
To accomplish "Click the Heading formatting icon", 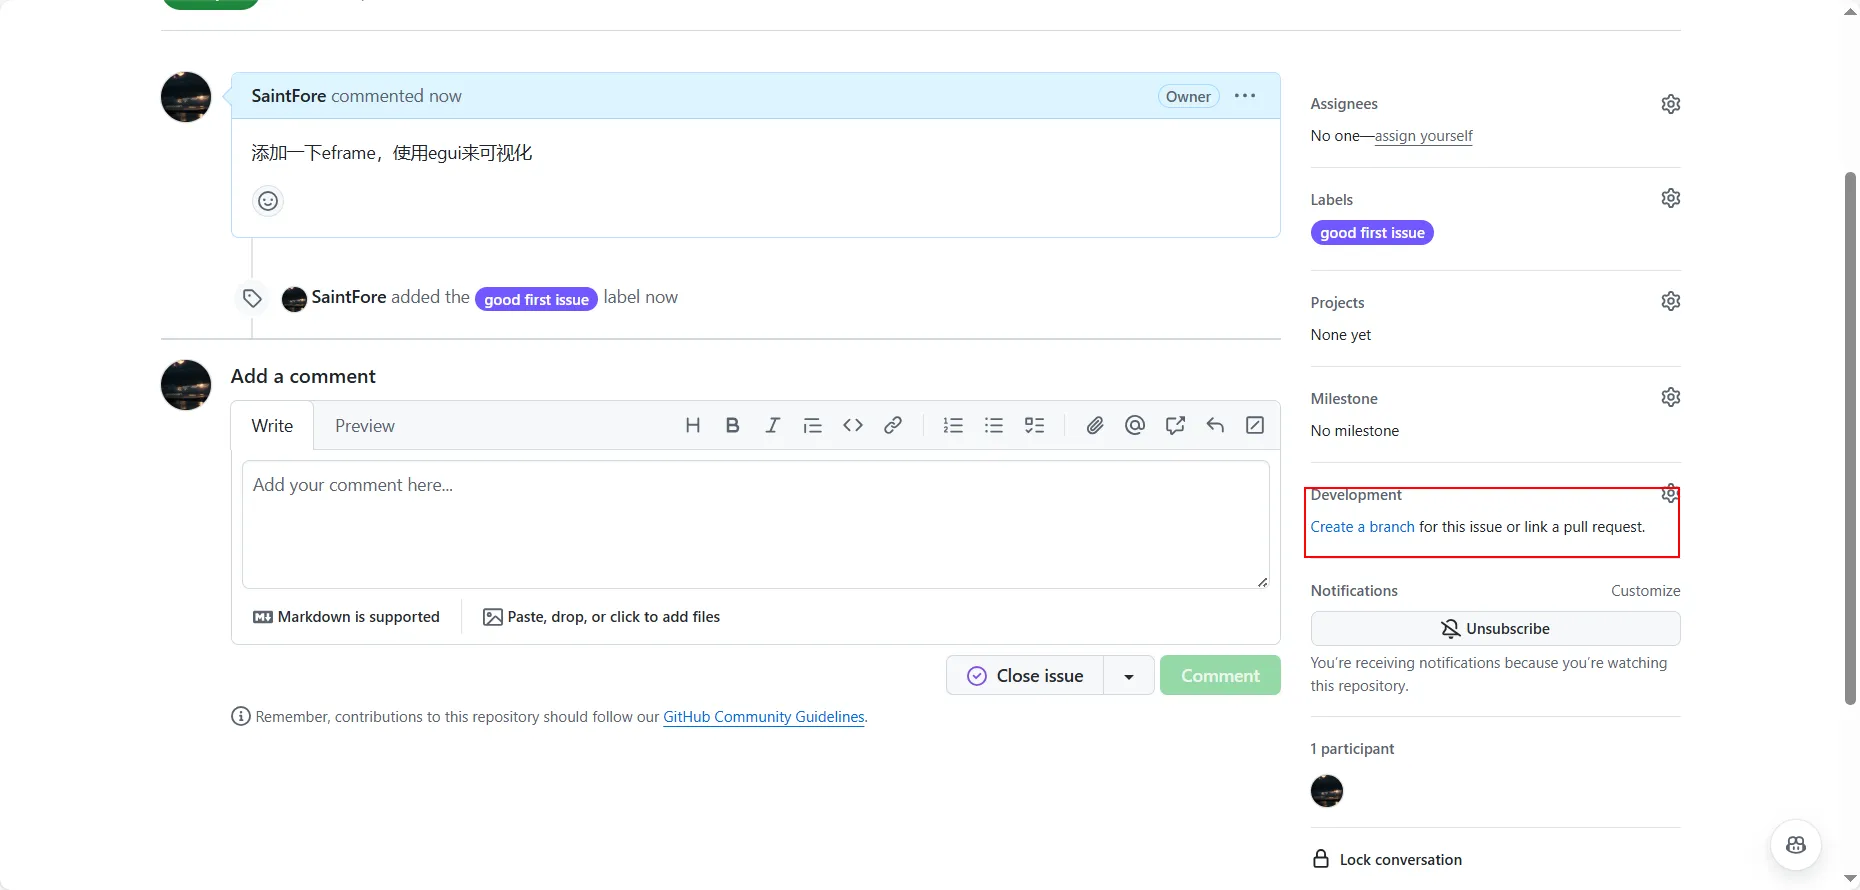I will point(692,426).
